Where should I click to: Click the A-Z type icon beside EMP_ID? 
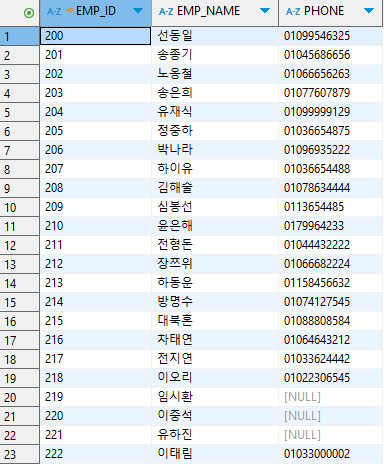(54, 12)
